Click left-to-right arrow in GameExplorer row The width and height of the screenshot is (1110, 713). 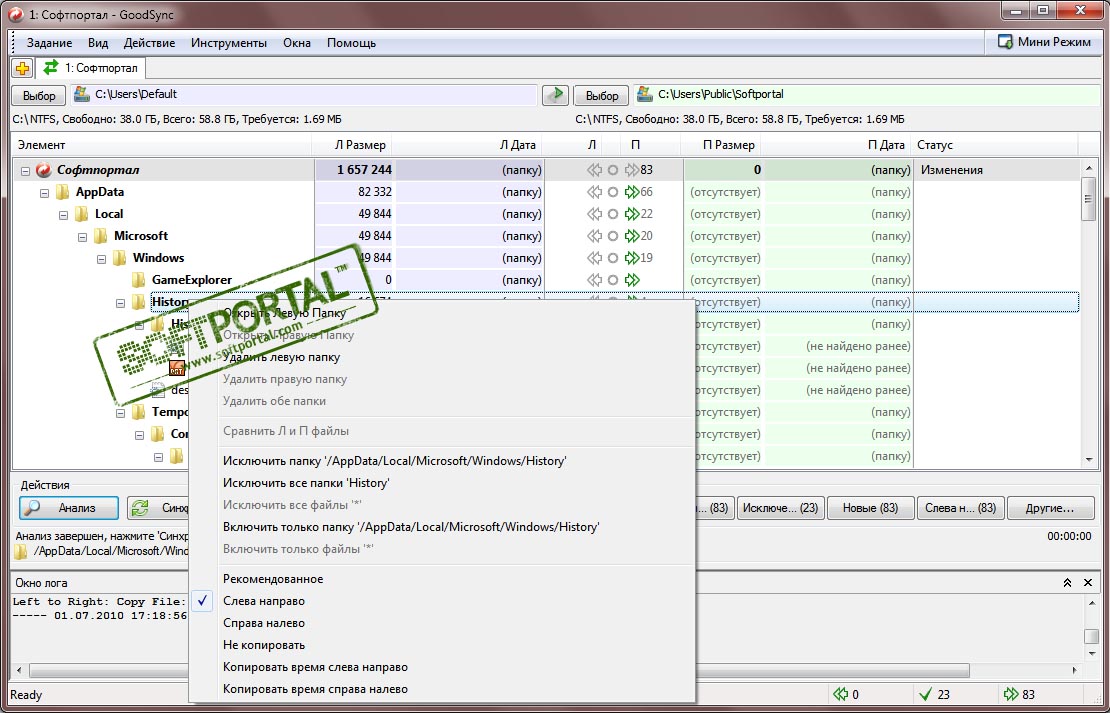(631, 280)
